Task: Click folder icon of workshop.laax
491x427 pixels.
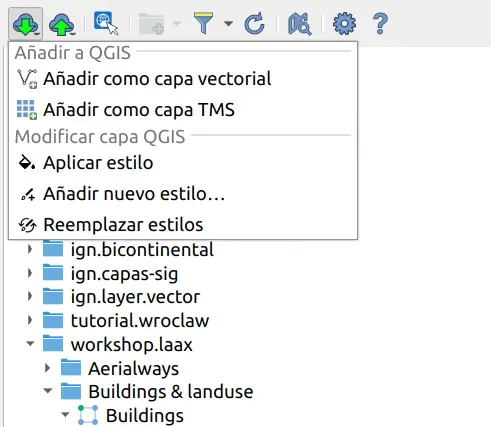Action: (53, 344)
